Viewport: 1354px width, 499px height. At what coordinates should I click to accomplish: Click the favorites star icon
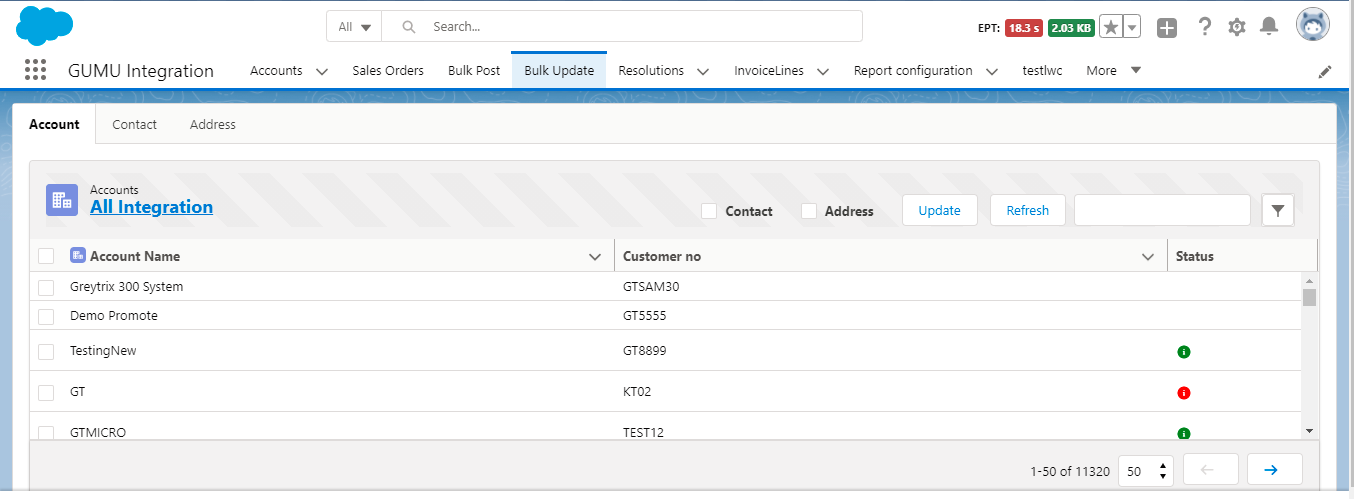[1110, 27]
